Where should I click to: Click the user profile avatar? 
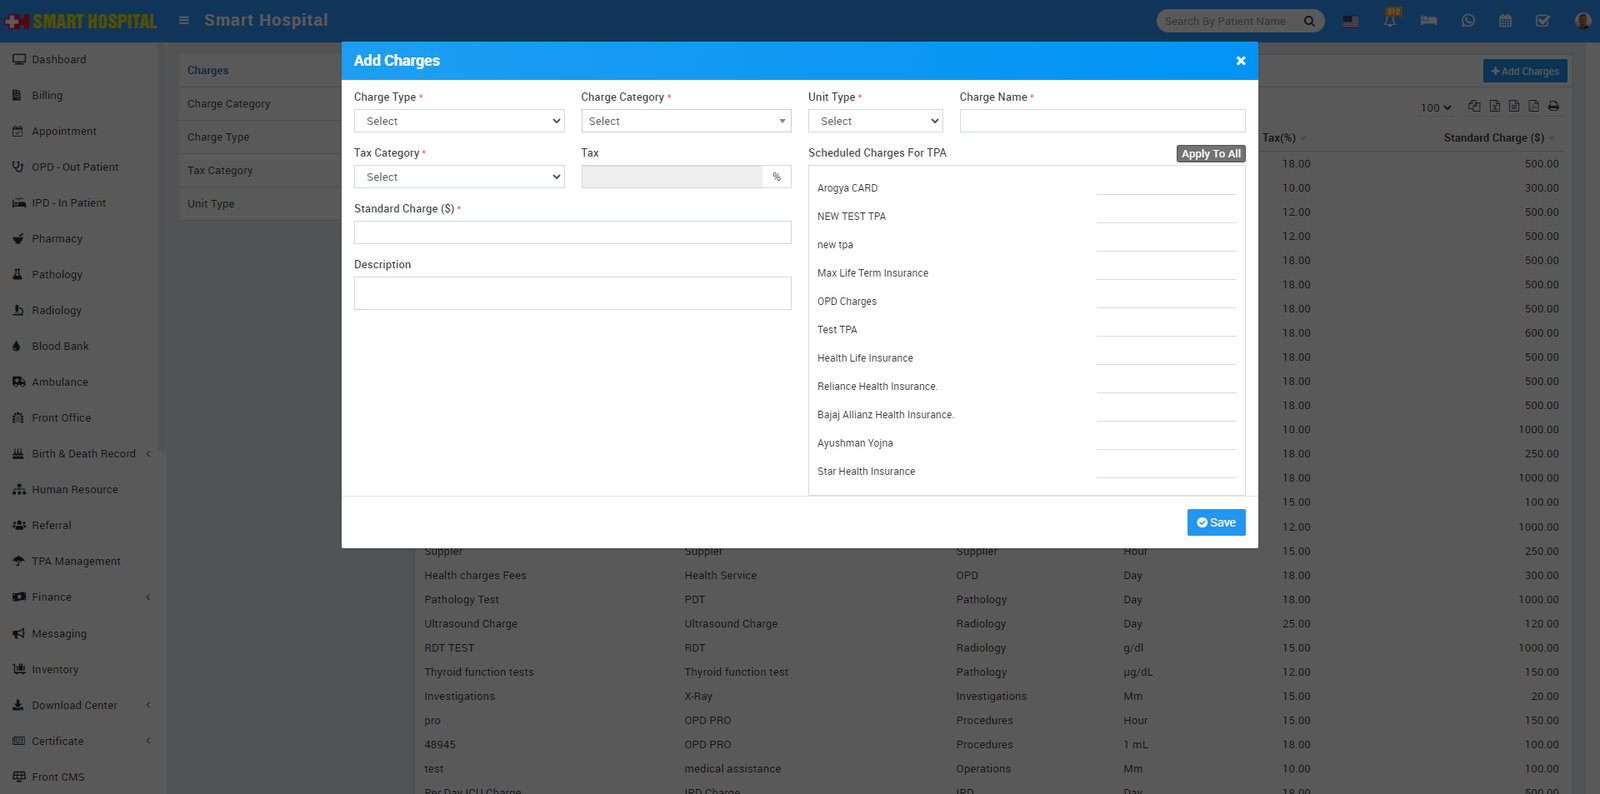point(1582,21)
